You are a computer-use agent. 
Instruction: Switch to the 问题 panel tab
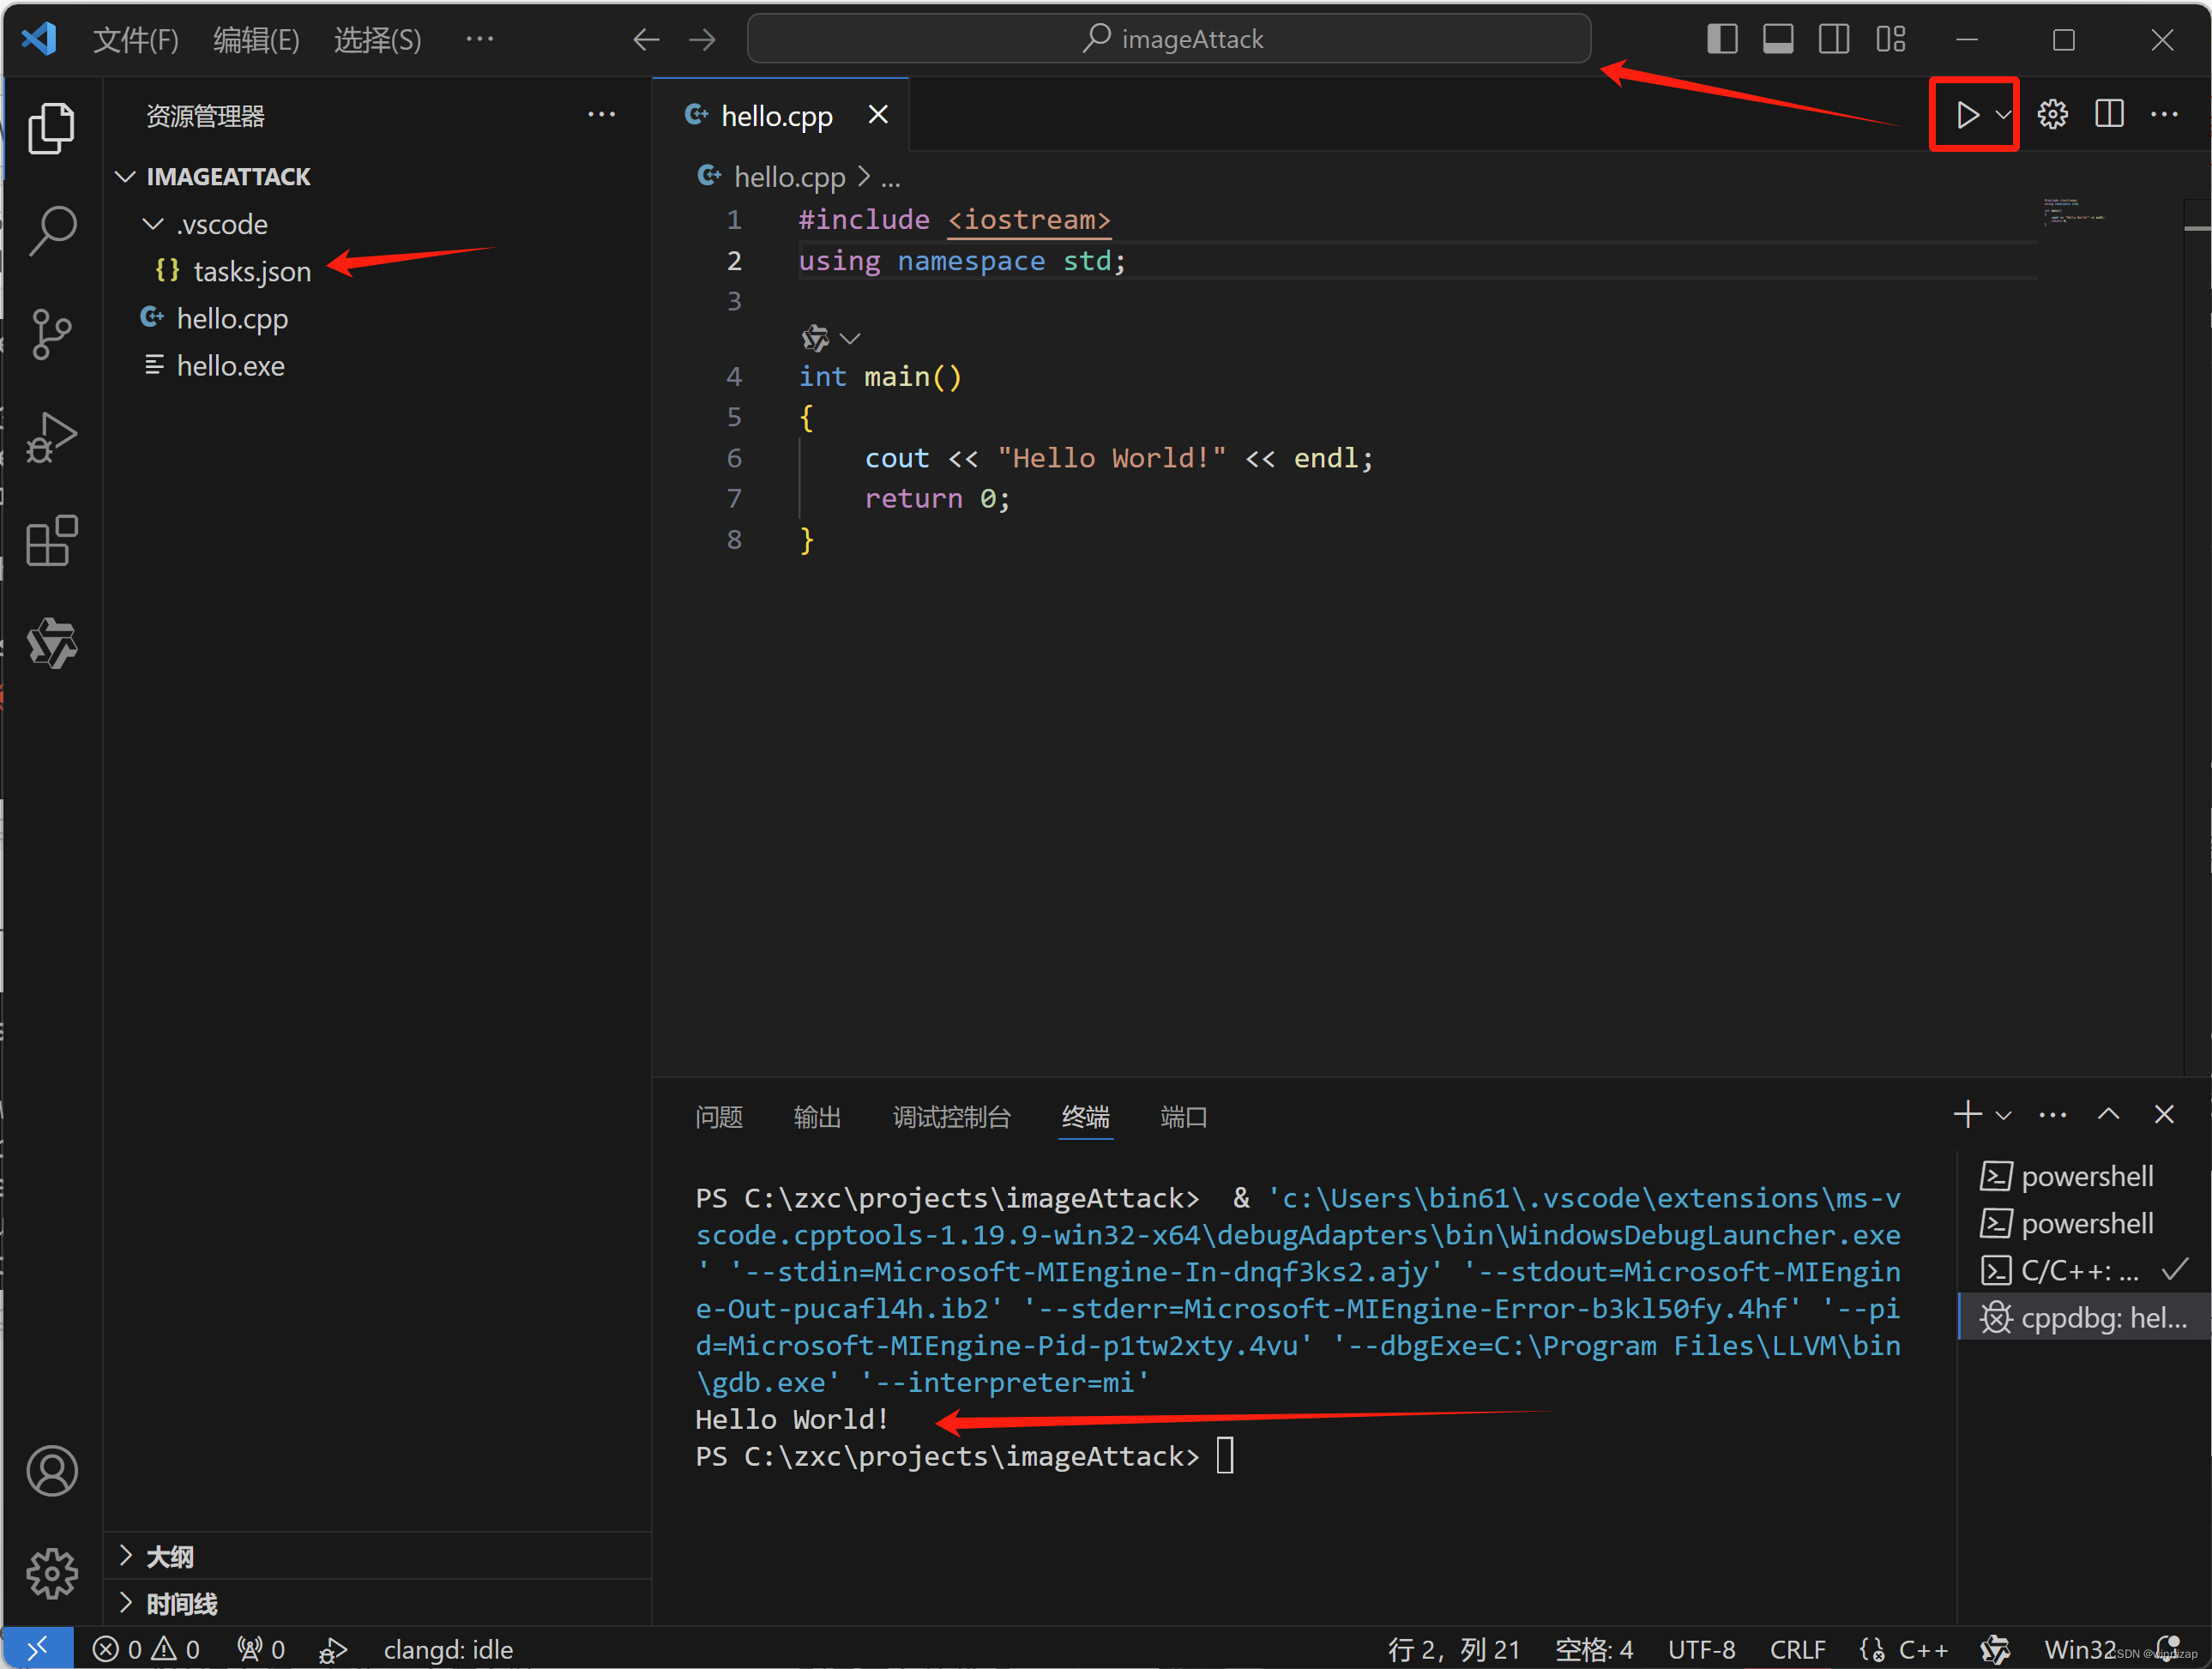coord(719,1117)
